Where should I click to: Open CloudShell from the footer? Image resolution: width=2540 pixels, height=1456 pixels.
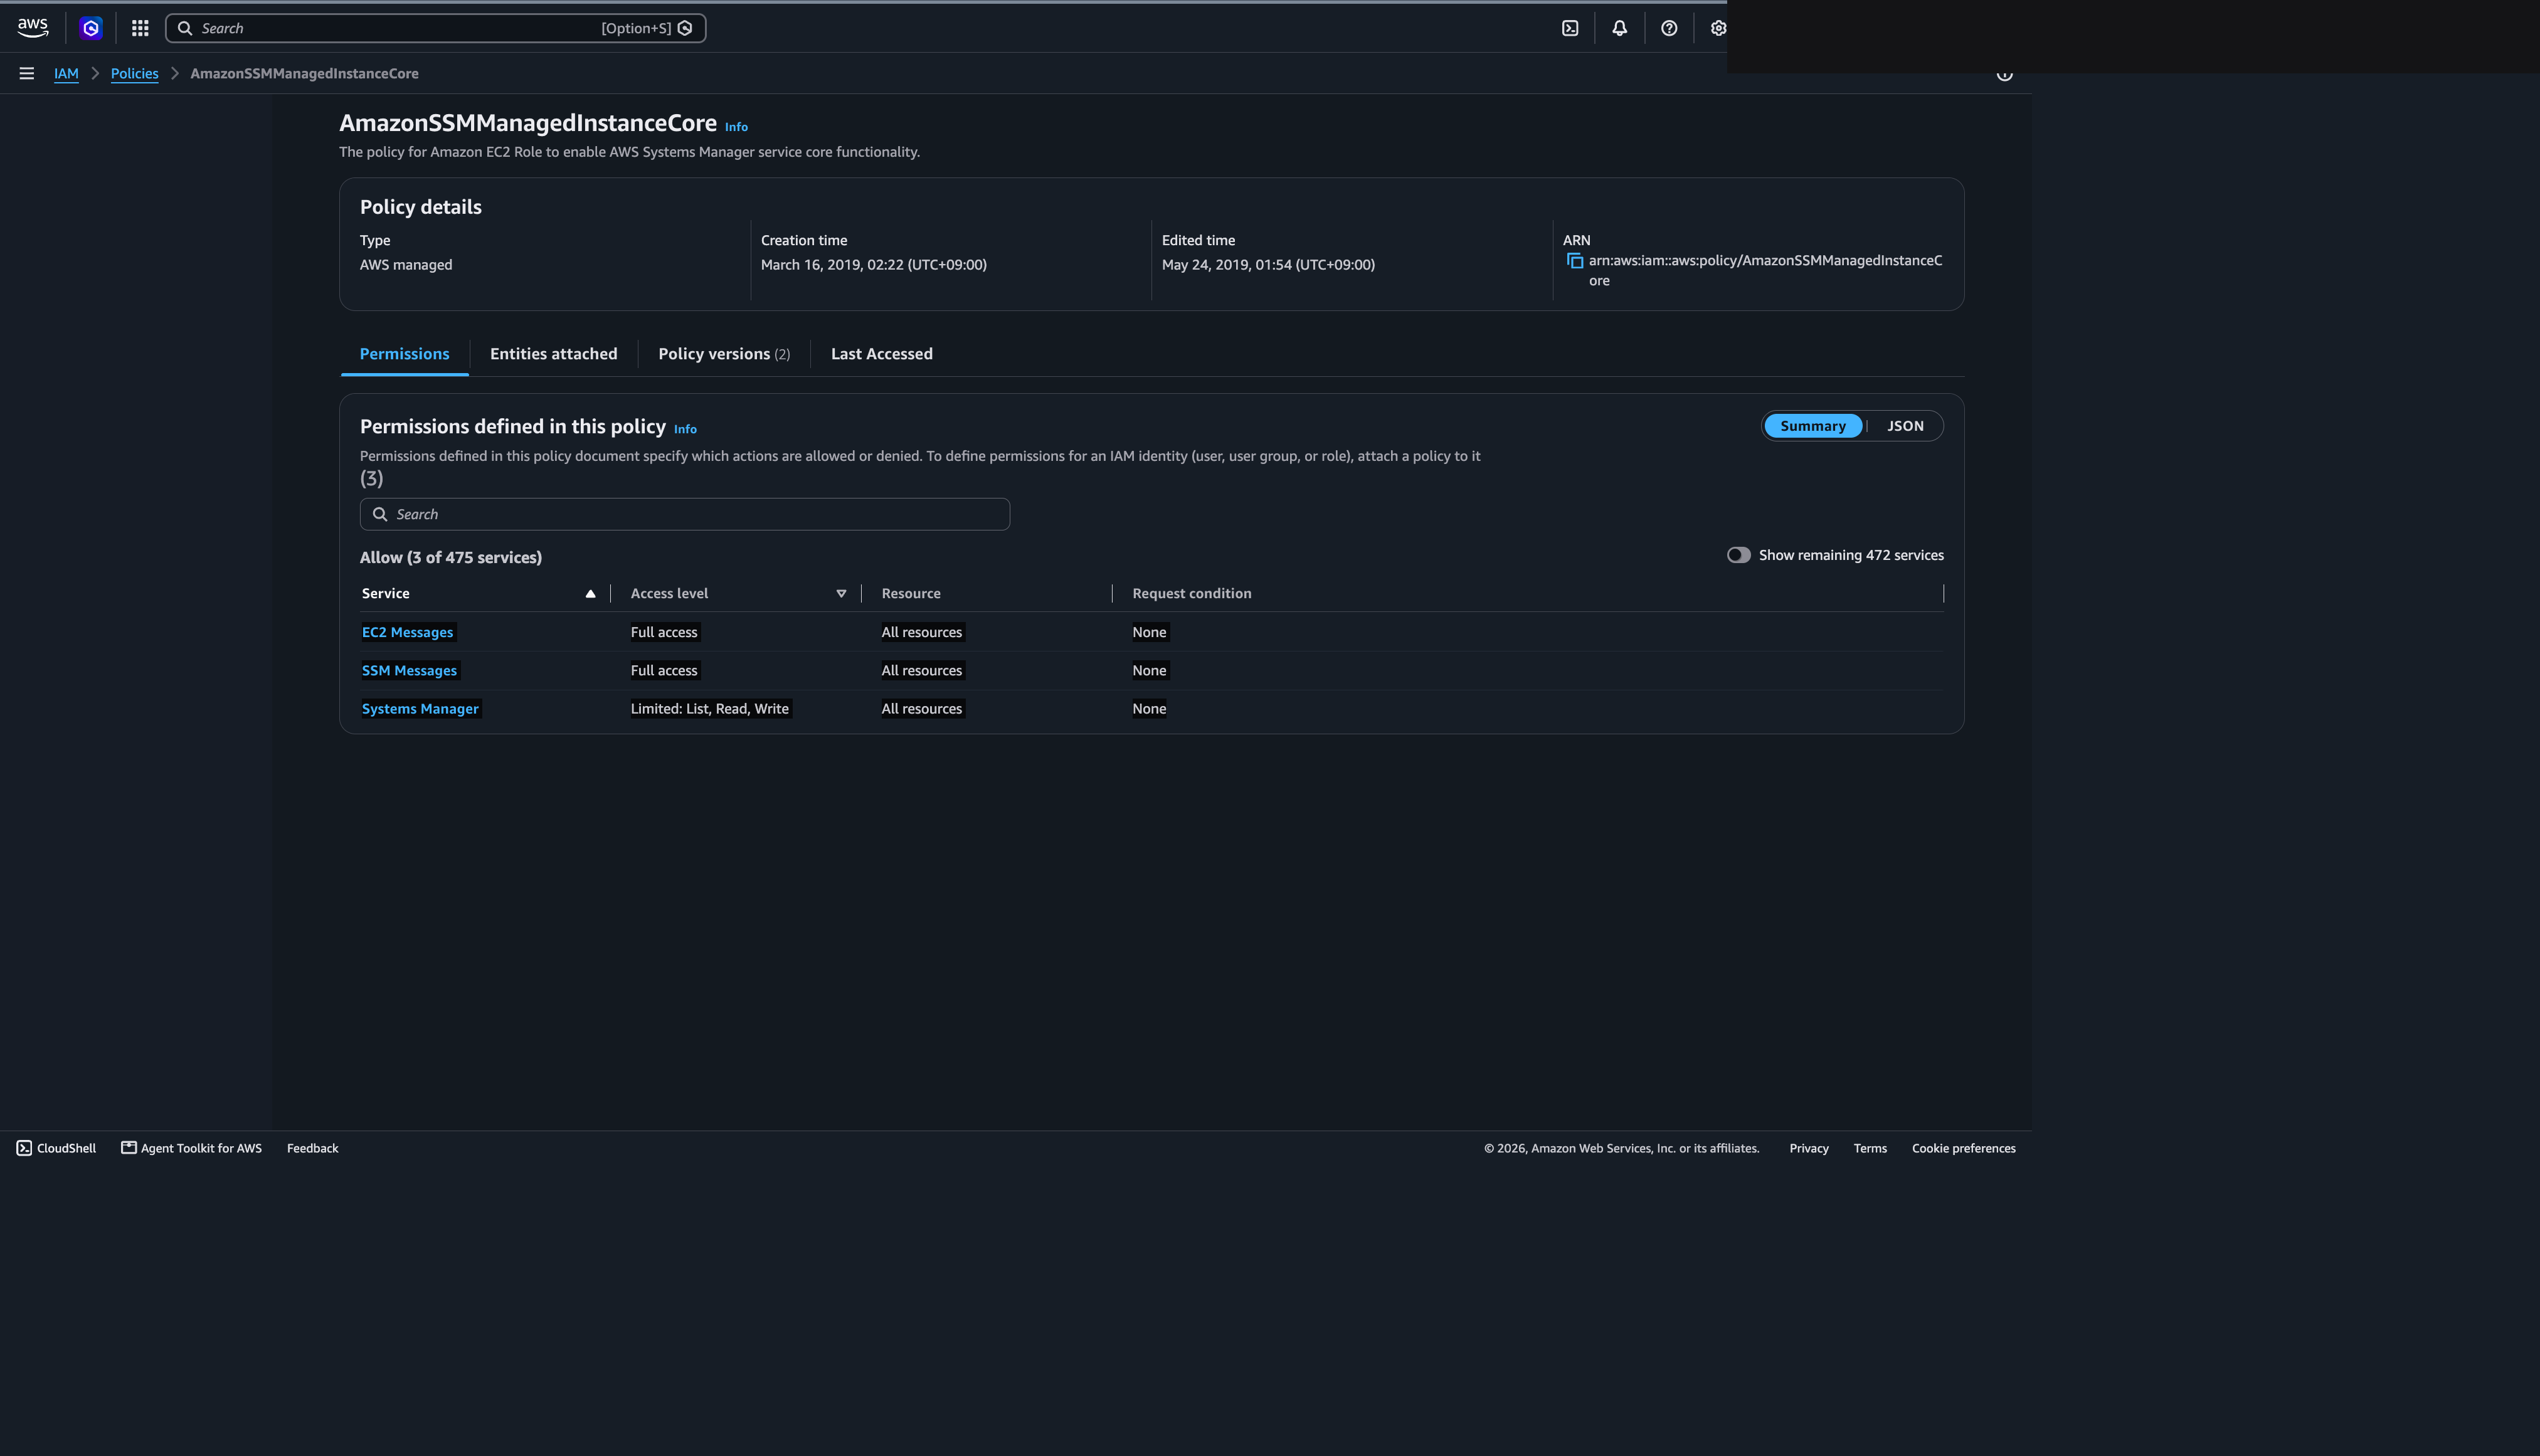(56, 1148)
